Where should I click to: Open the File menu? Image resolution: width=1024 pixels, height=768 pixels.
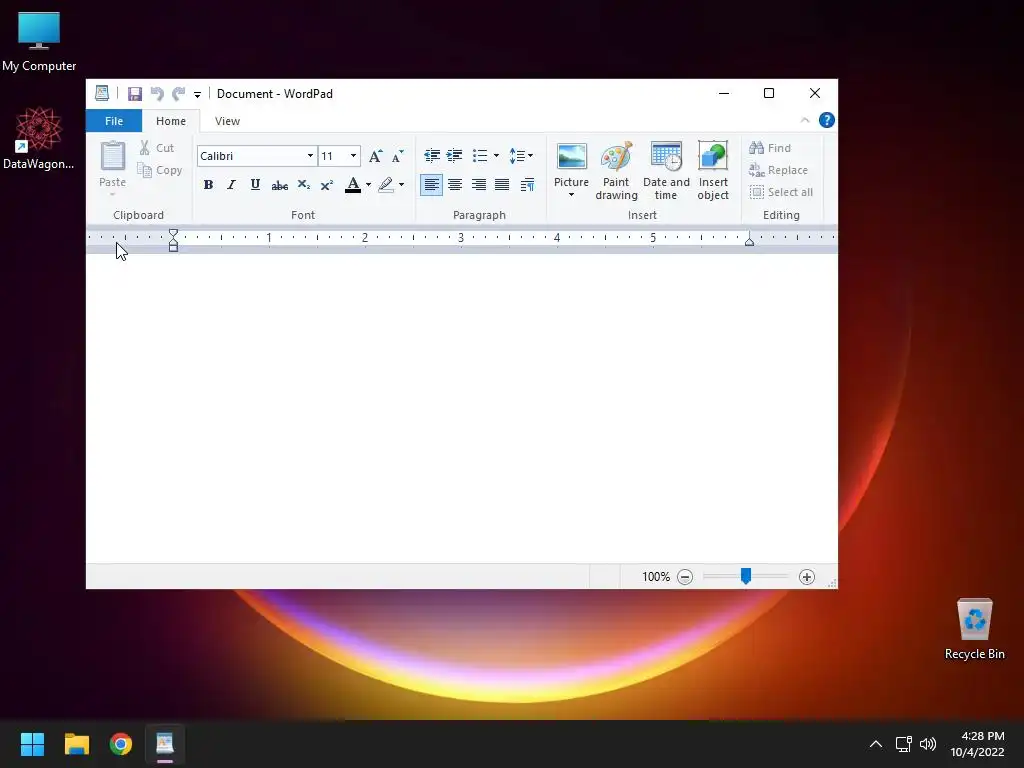[x=114, y=121]
